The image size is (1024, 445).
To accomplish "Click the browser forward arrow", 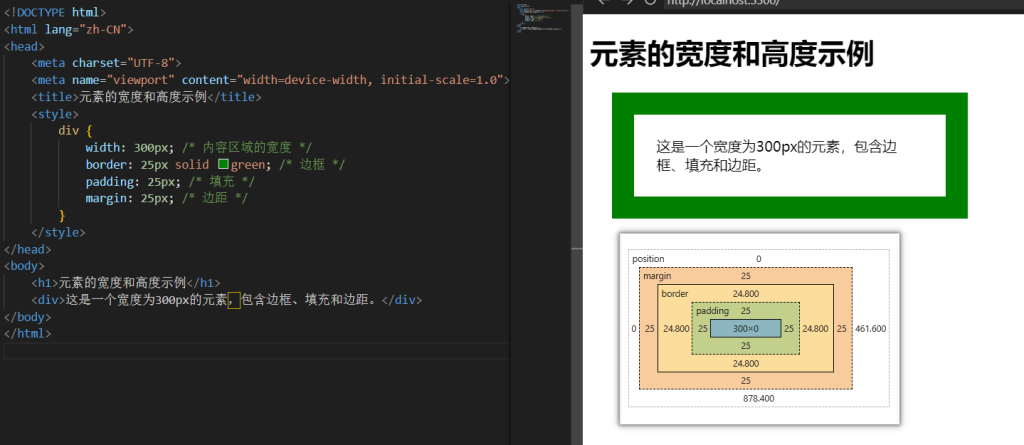I will pos(626,3).
